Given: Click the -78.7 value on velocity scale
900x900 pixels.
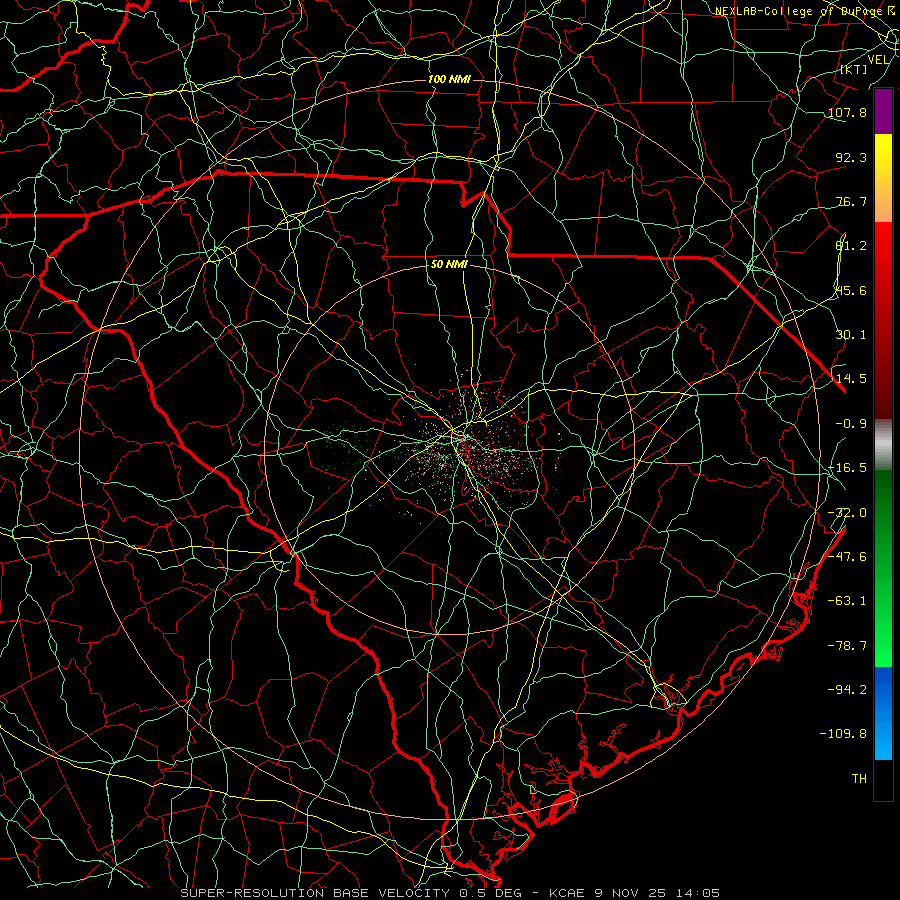Looking at the screenshot, I should coord(847,646).
